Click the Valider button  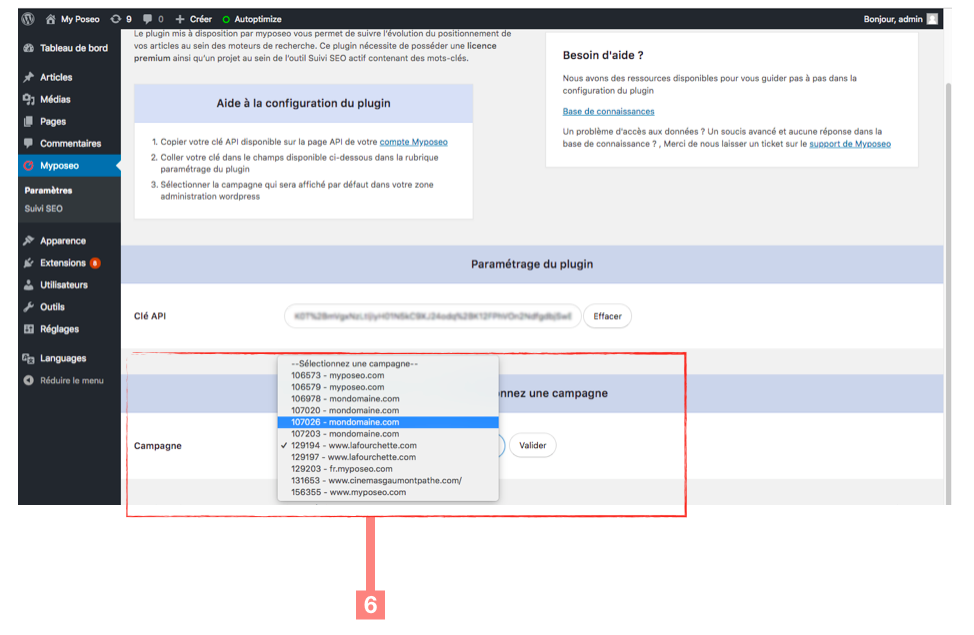click(x=532, y=445)
